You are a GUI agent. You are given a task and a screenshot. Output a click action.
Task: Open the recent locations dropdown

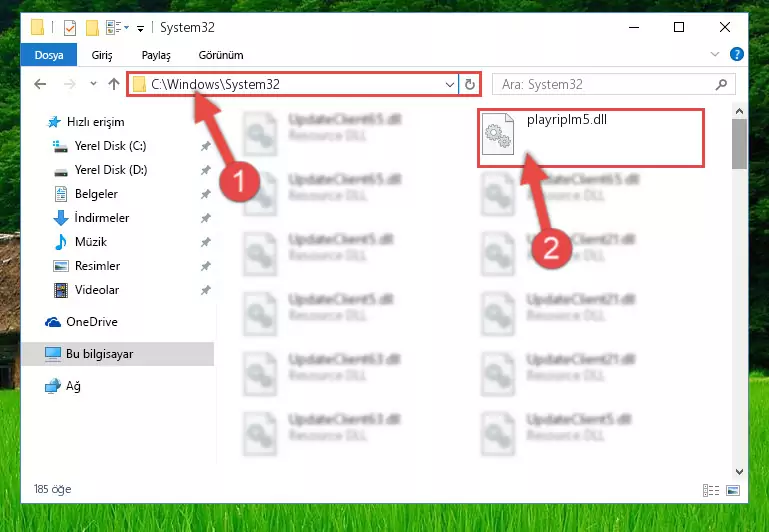tap(93, 84)
